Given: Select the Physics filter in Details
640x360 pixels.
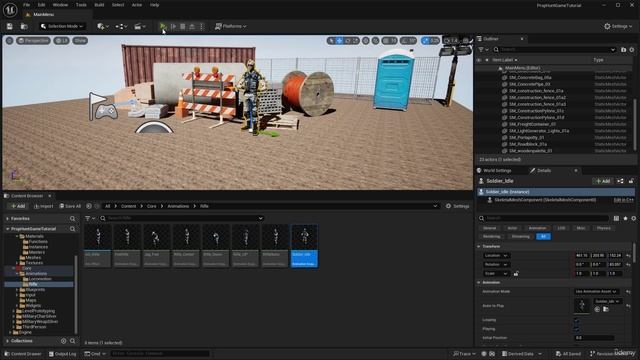Looking at the screenshot, I should (604, 228).
